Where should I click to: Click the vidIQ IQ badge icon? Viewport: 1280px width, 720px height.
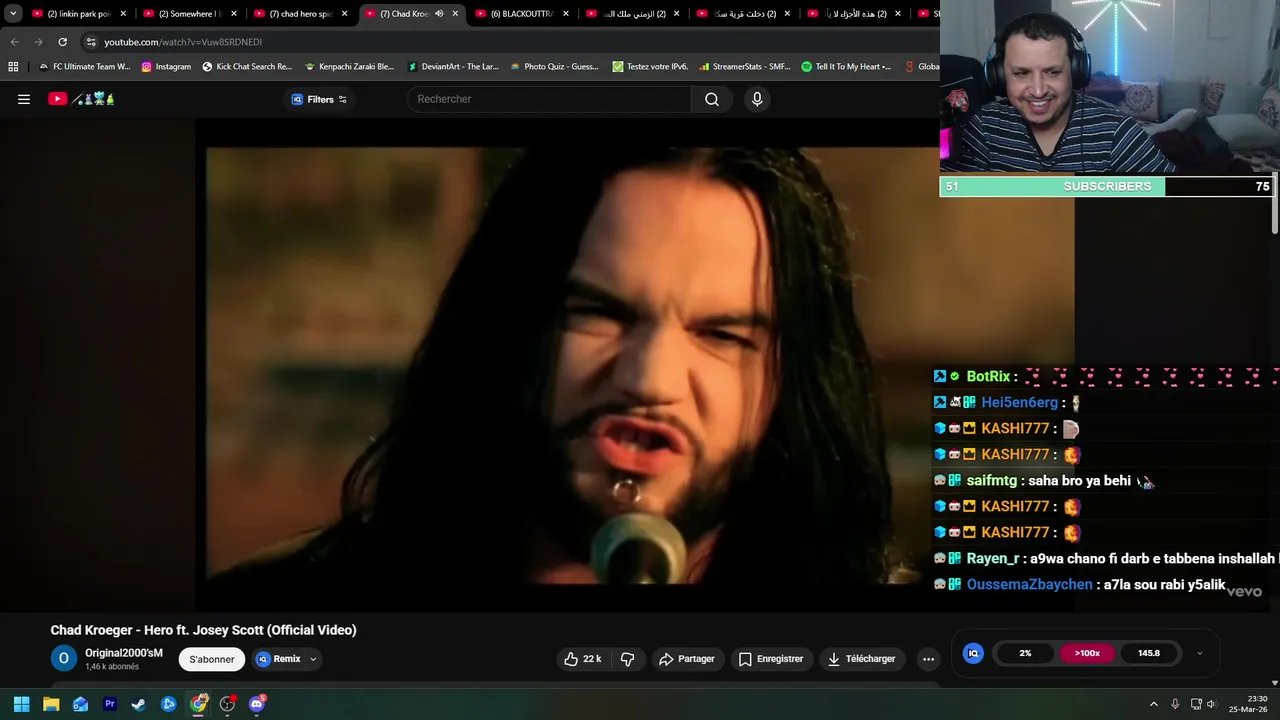tap(973, 653)
